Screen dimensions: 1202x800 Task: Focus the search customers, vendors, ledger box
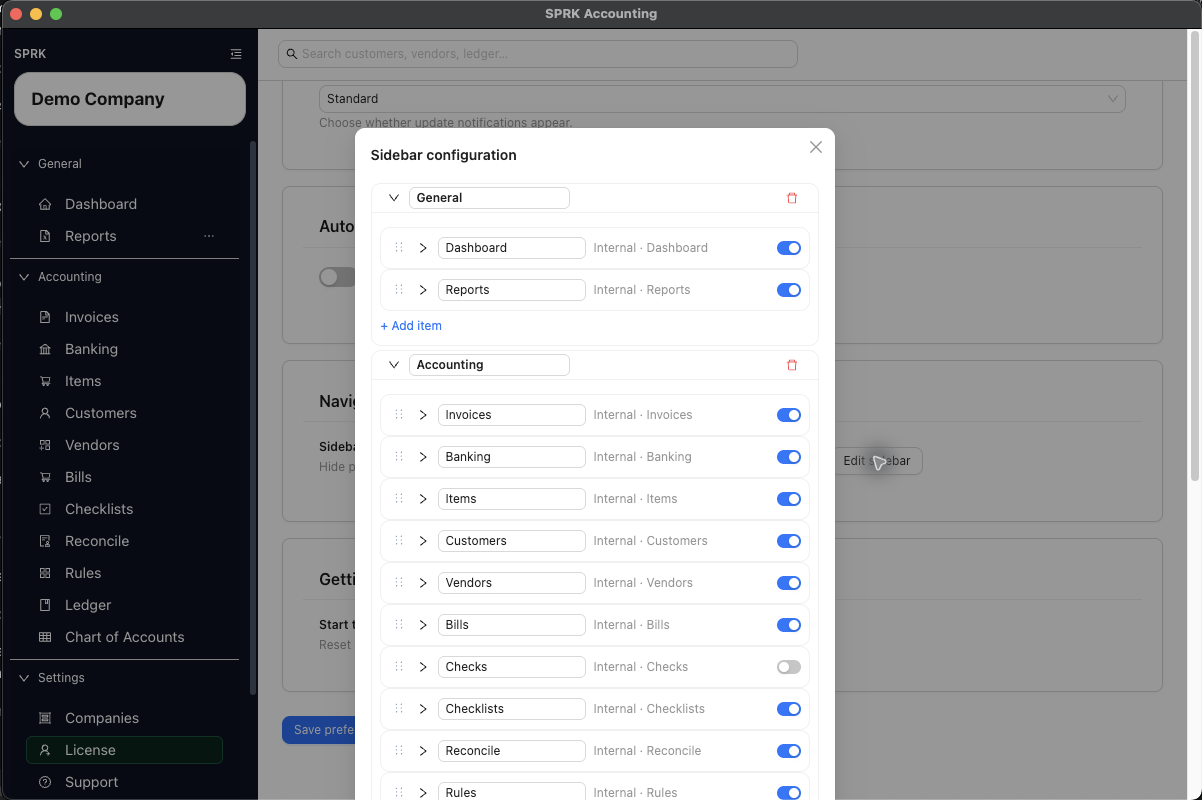538,54
